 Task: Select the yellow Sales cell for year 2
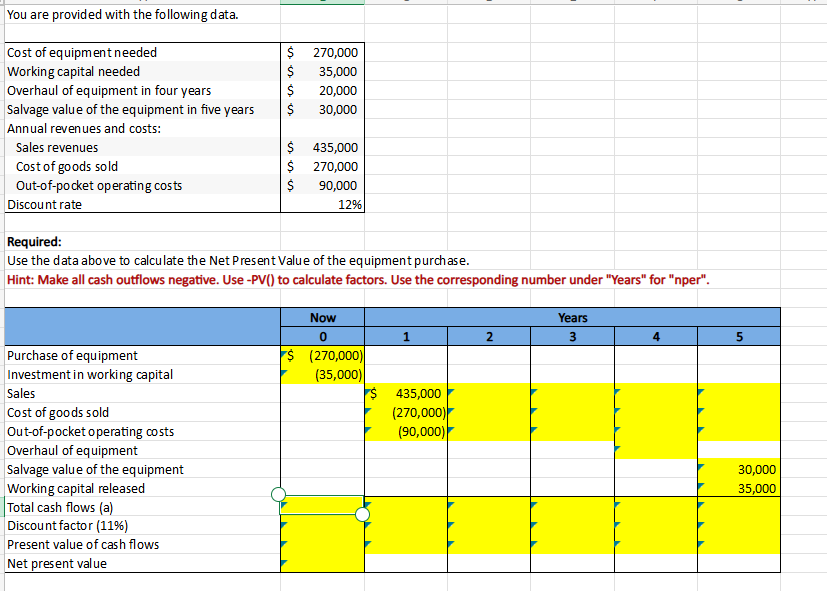click(x=489, y=394)
